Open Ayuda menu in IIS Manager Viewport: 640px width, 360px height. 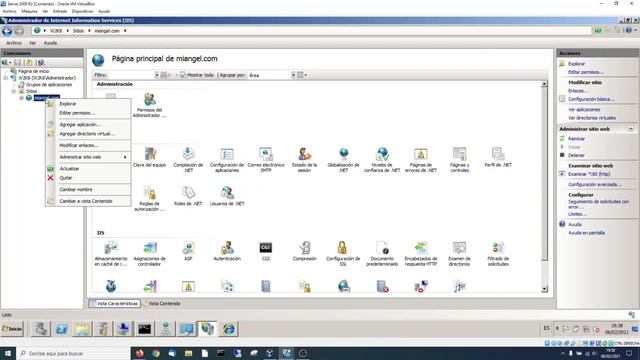50,43
